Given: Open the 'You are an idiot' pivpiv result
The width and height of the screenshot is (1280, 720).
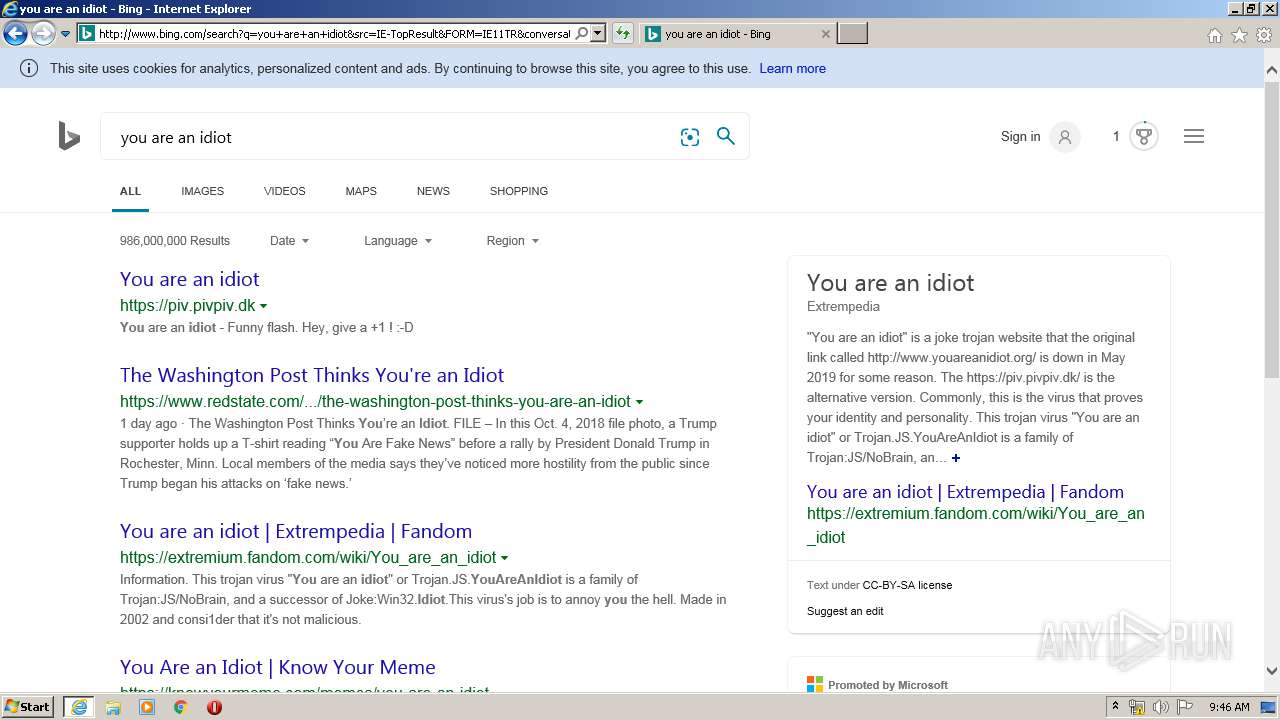Looking at the screenshot, I should (x=190, y=279).
